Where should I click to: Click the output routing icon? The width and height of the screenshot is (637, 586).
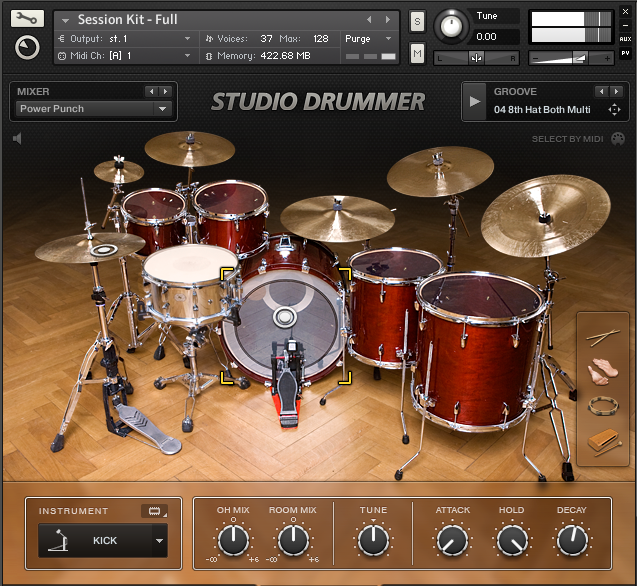pos(61,39)
